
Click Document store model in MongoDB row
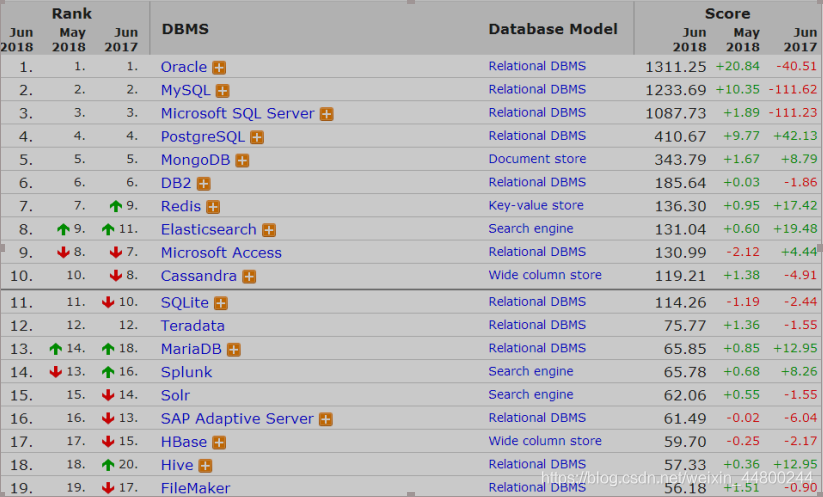537,159
